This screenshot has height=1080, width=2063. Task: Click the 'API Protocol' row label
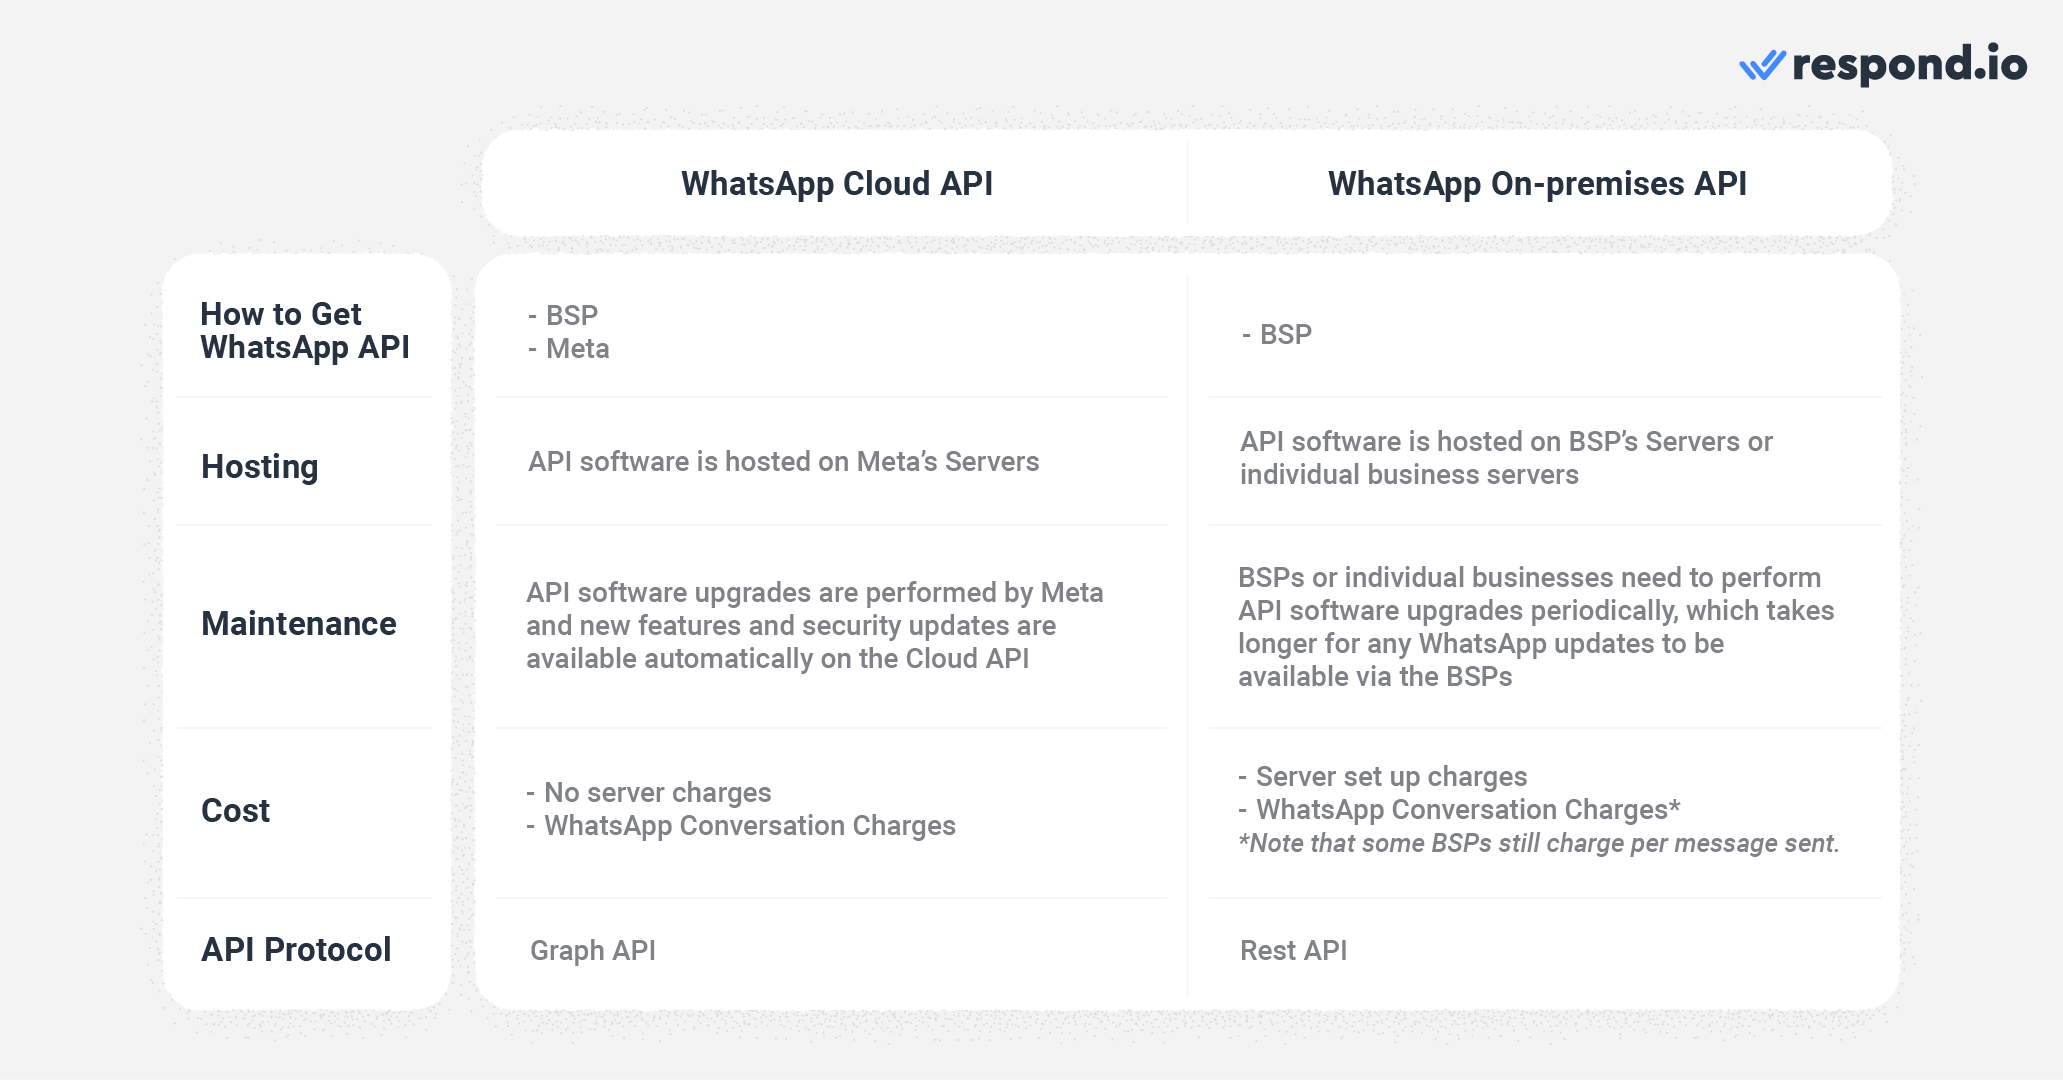296,949
